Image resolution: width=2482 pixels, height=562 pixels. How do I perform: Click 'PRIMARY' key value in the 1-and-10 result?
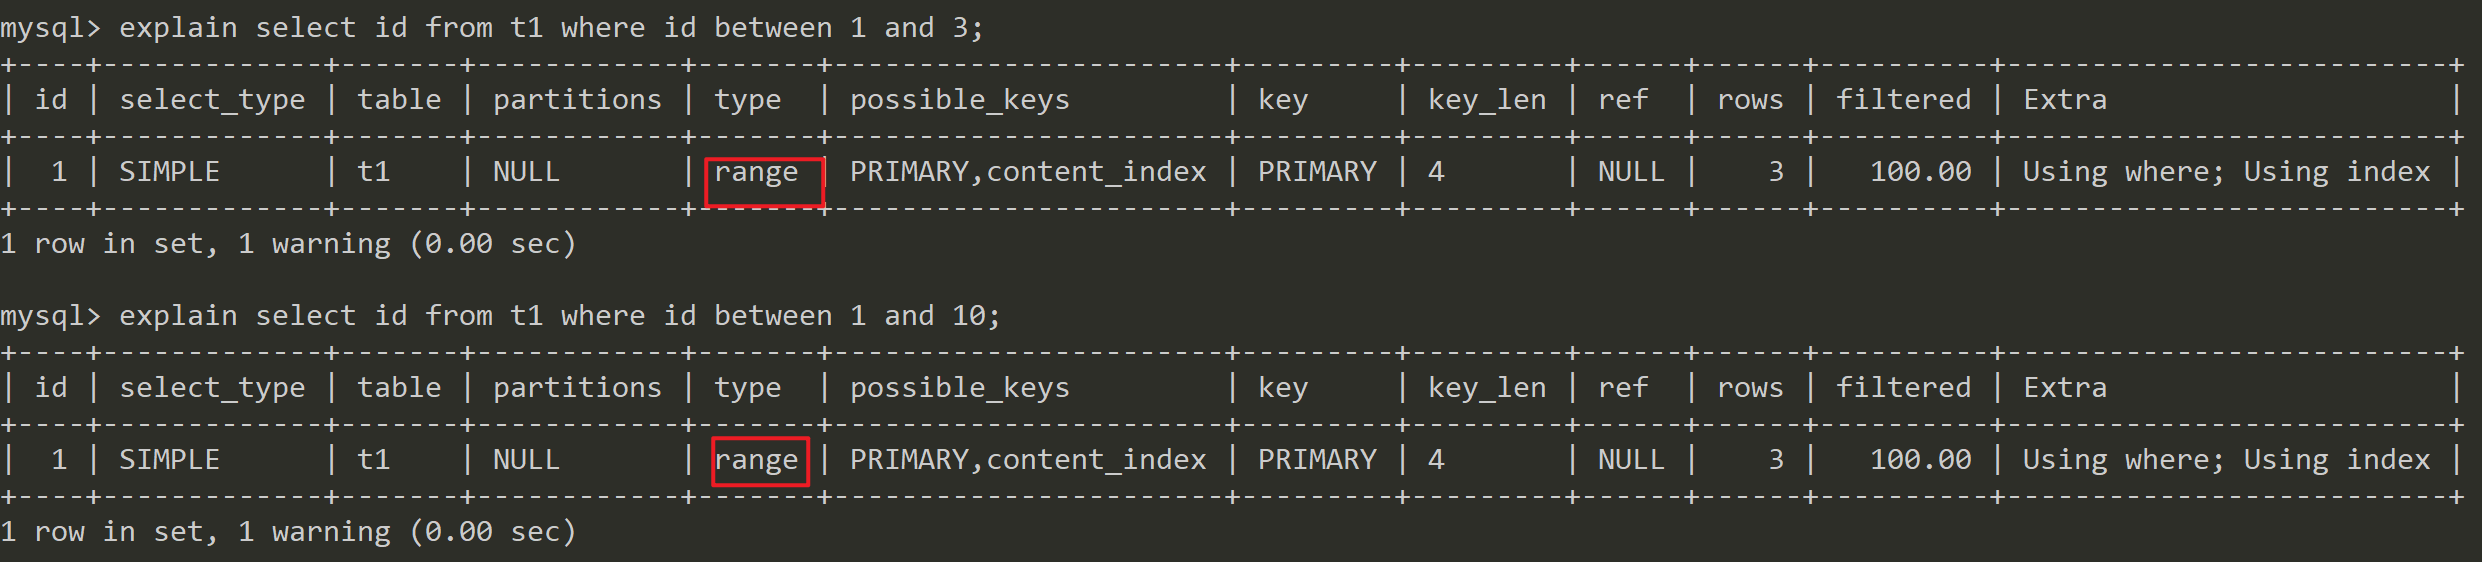click(1317, 460)
